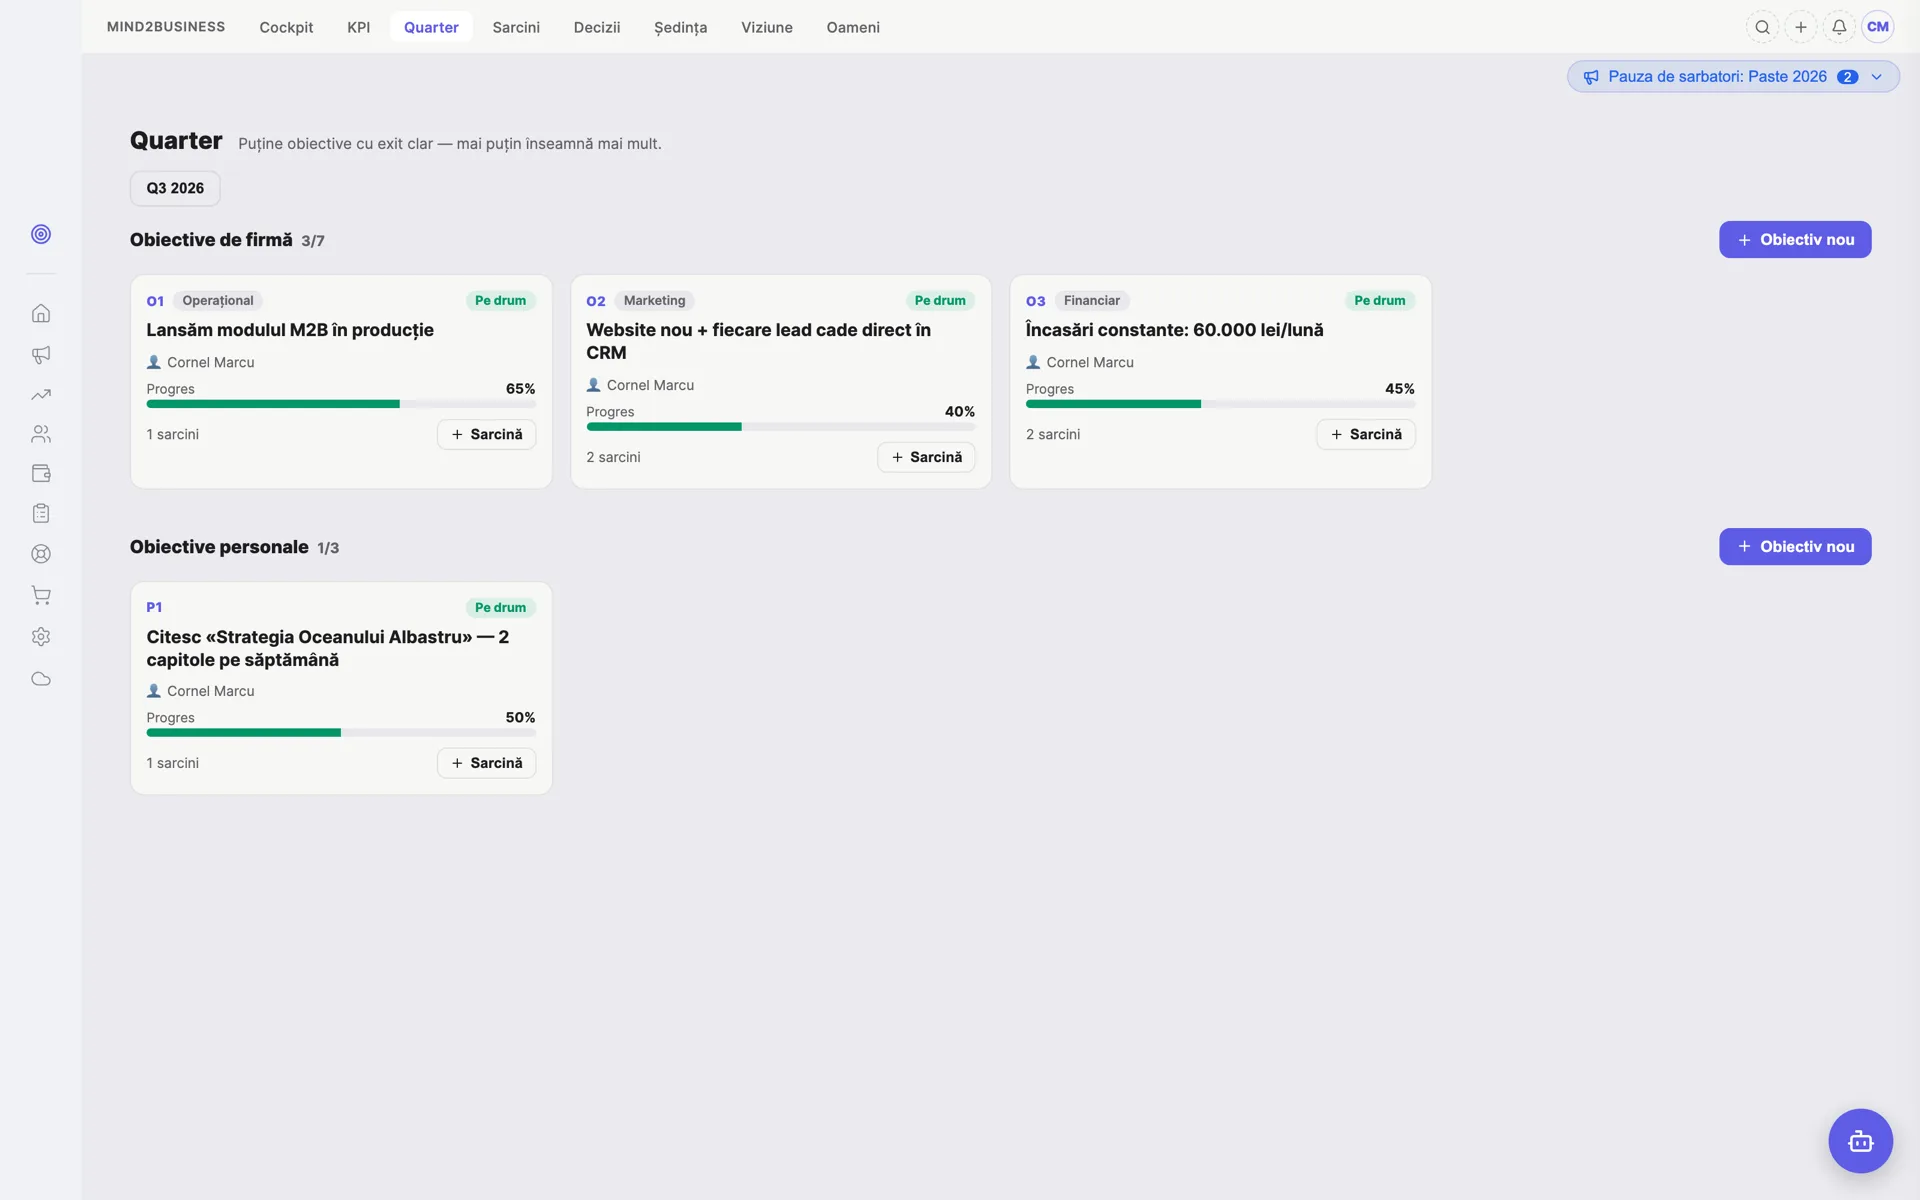This screenshot has height=1200, width=1920.
Task: Switch to the Cockpit tab
Action: pyautogui.click(x=286, y=27)
